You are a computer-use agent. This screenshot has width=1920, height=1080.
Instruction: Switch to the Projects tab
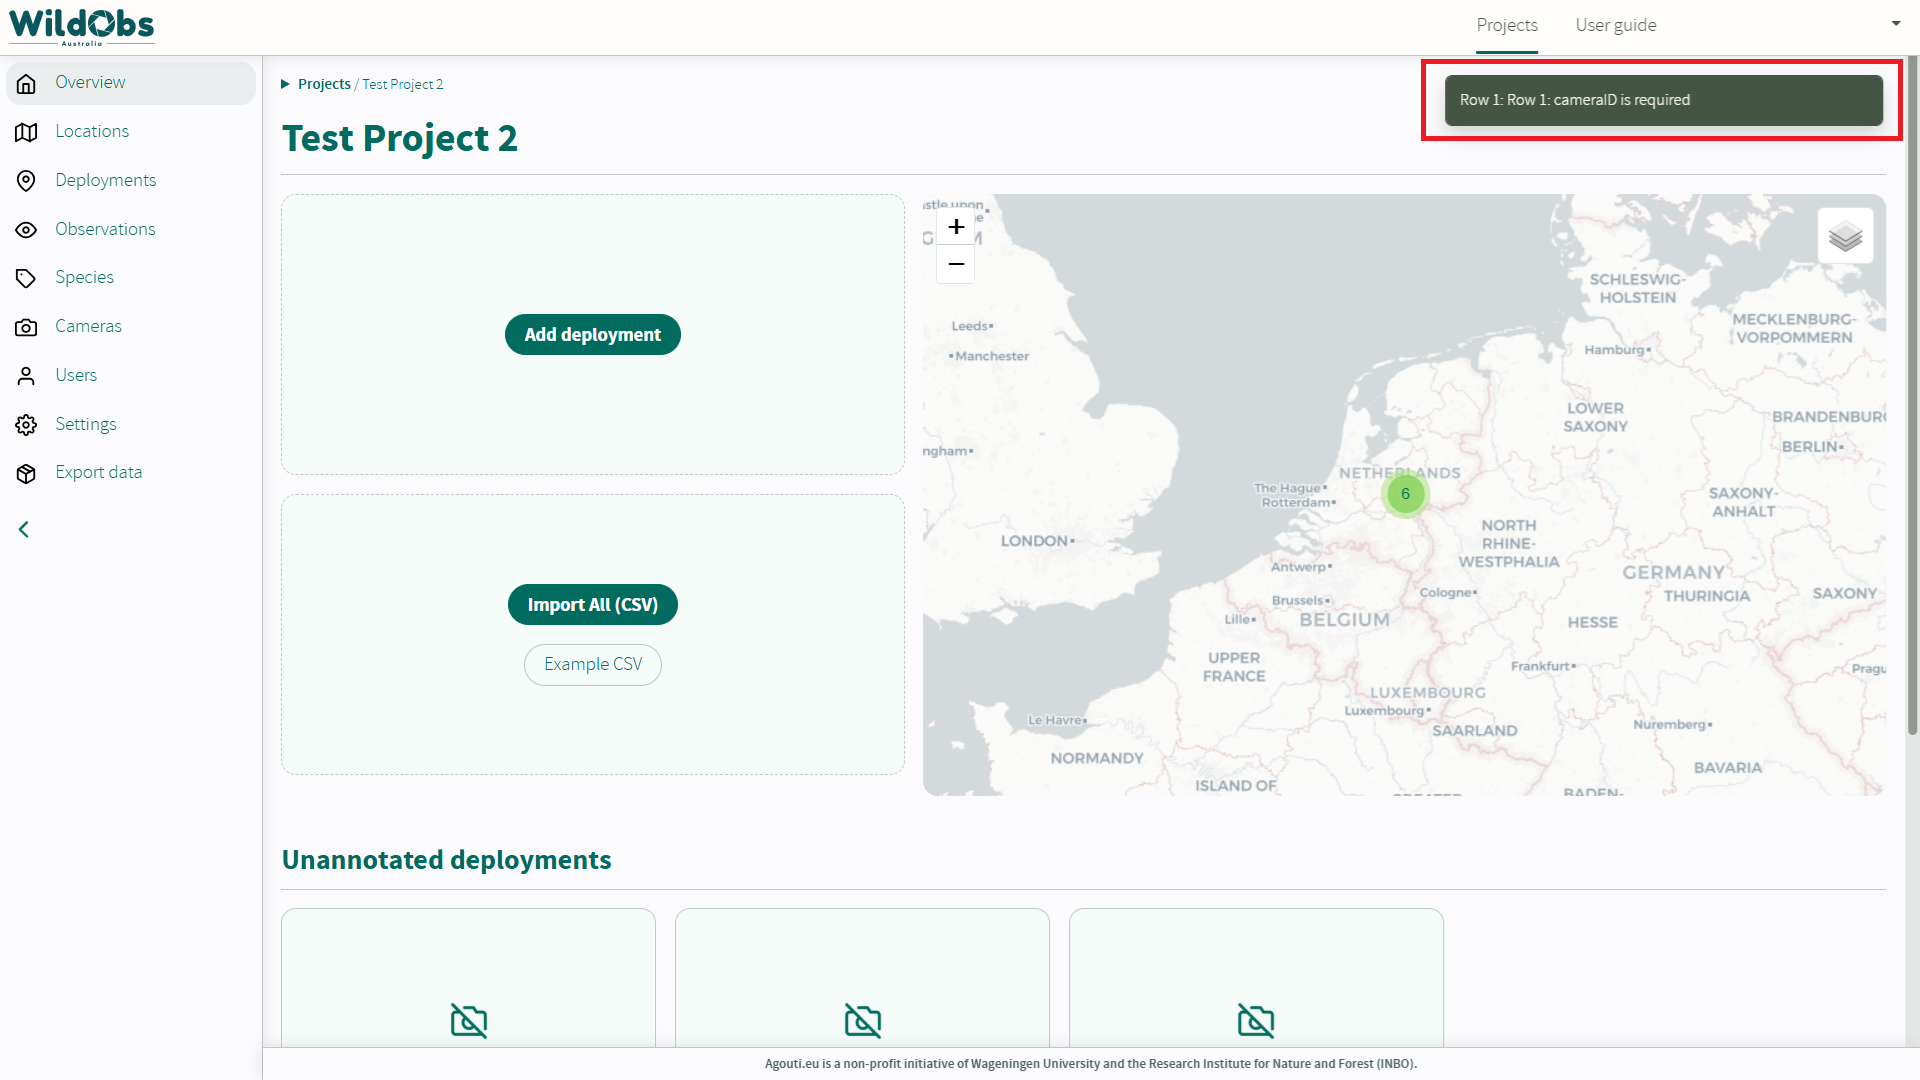(1507, 25)
